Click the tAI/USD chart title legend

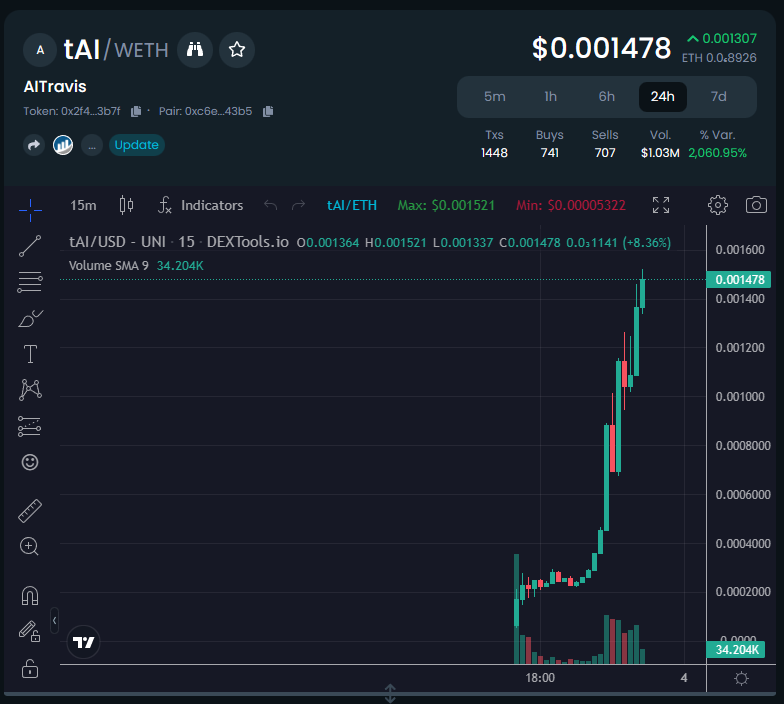click(178, 242)
